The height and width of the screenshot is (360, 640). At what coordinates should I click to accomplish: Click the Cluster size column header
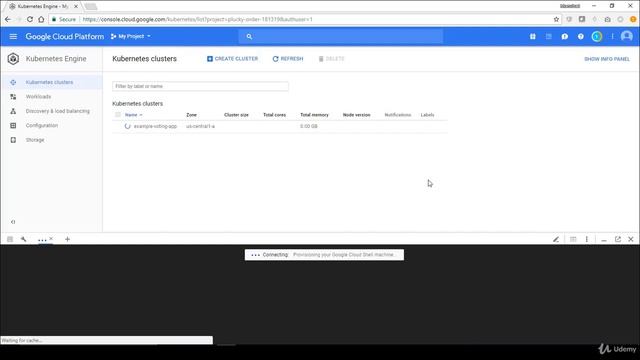pyautogui.click(x=236, y=115)
